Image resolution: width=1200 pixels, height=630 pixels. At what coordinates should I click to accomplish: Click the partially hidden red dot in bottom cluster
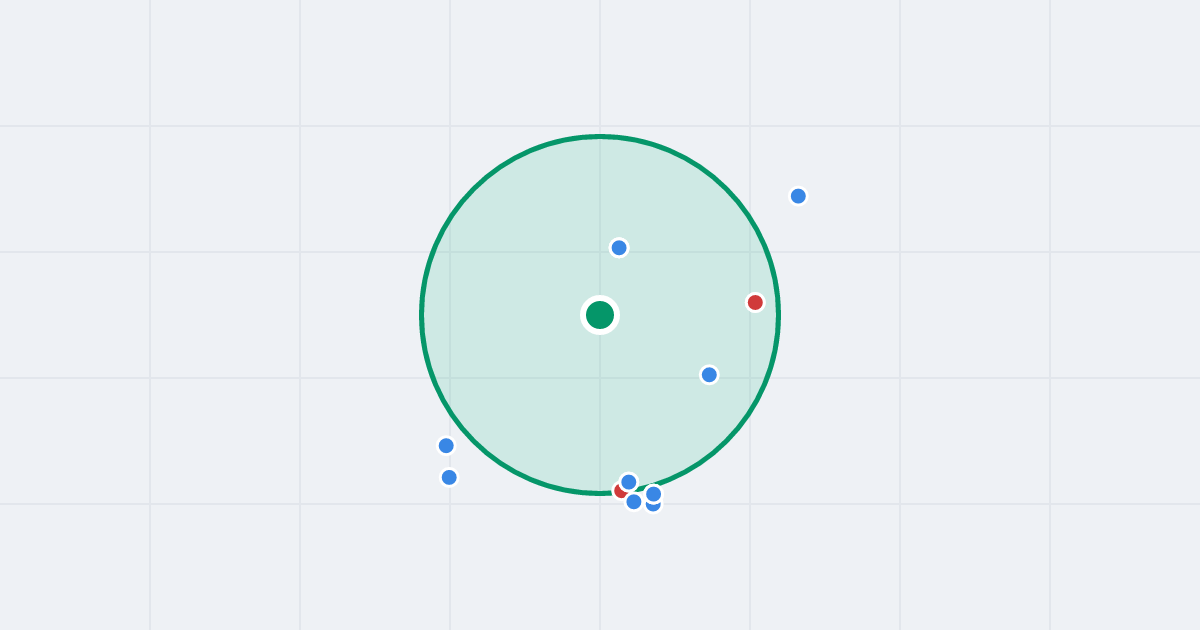pos(618,491)
